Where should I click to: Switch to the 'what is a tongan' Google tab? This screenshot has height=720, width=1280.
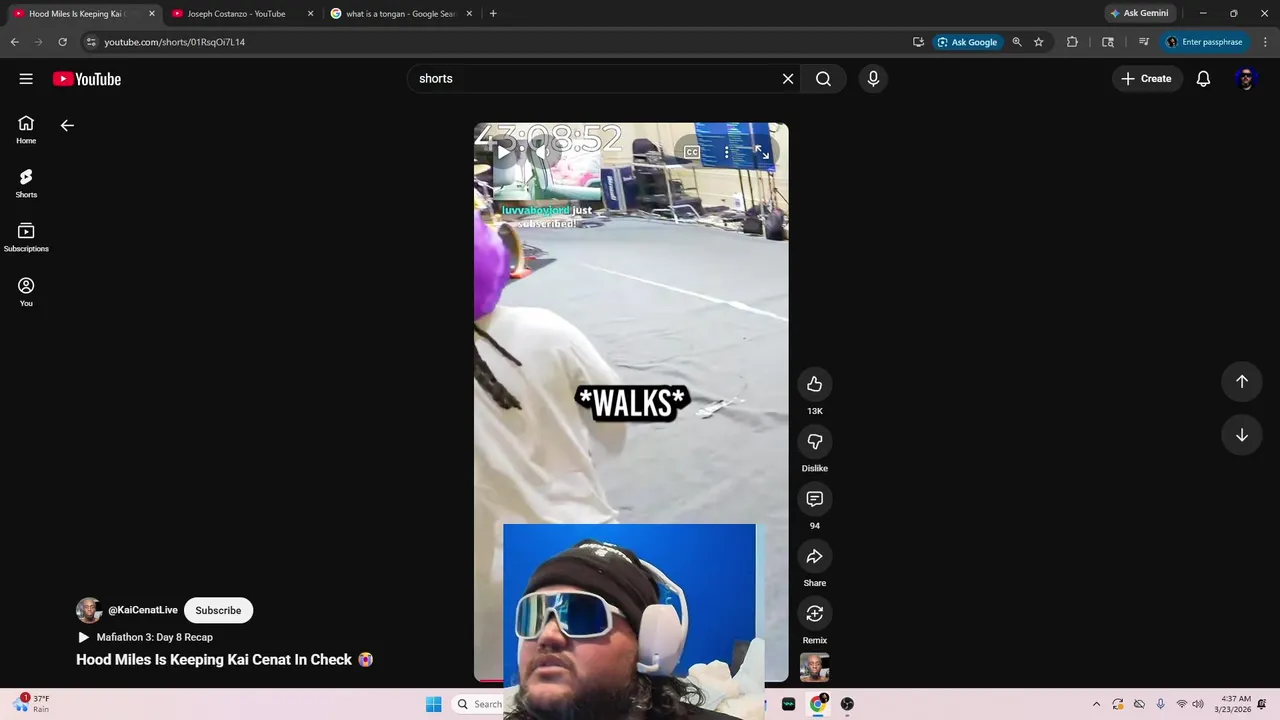(x=400, y=14)
